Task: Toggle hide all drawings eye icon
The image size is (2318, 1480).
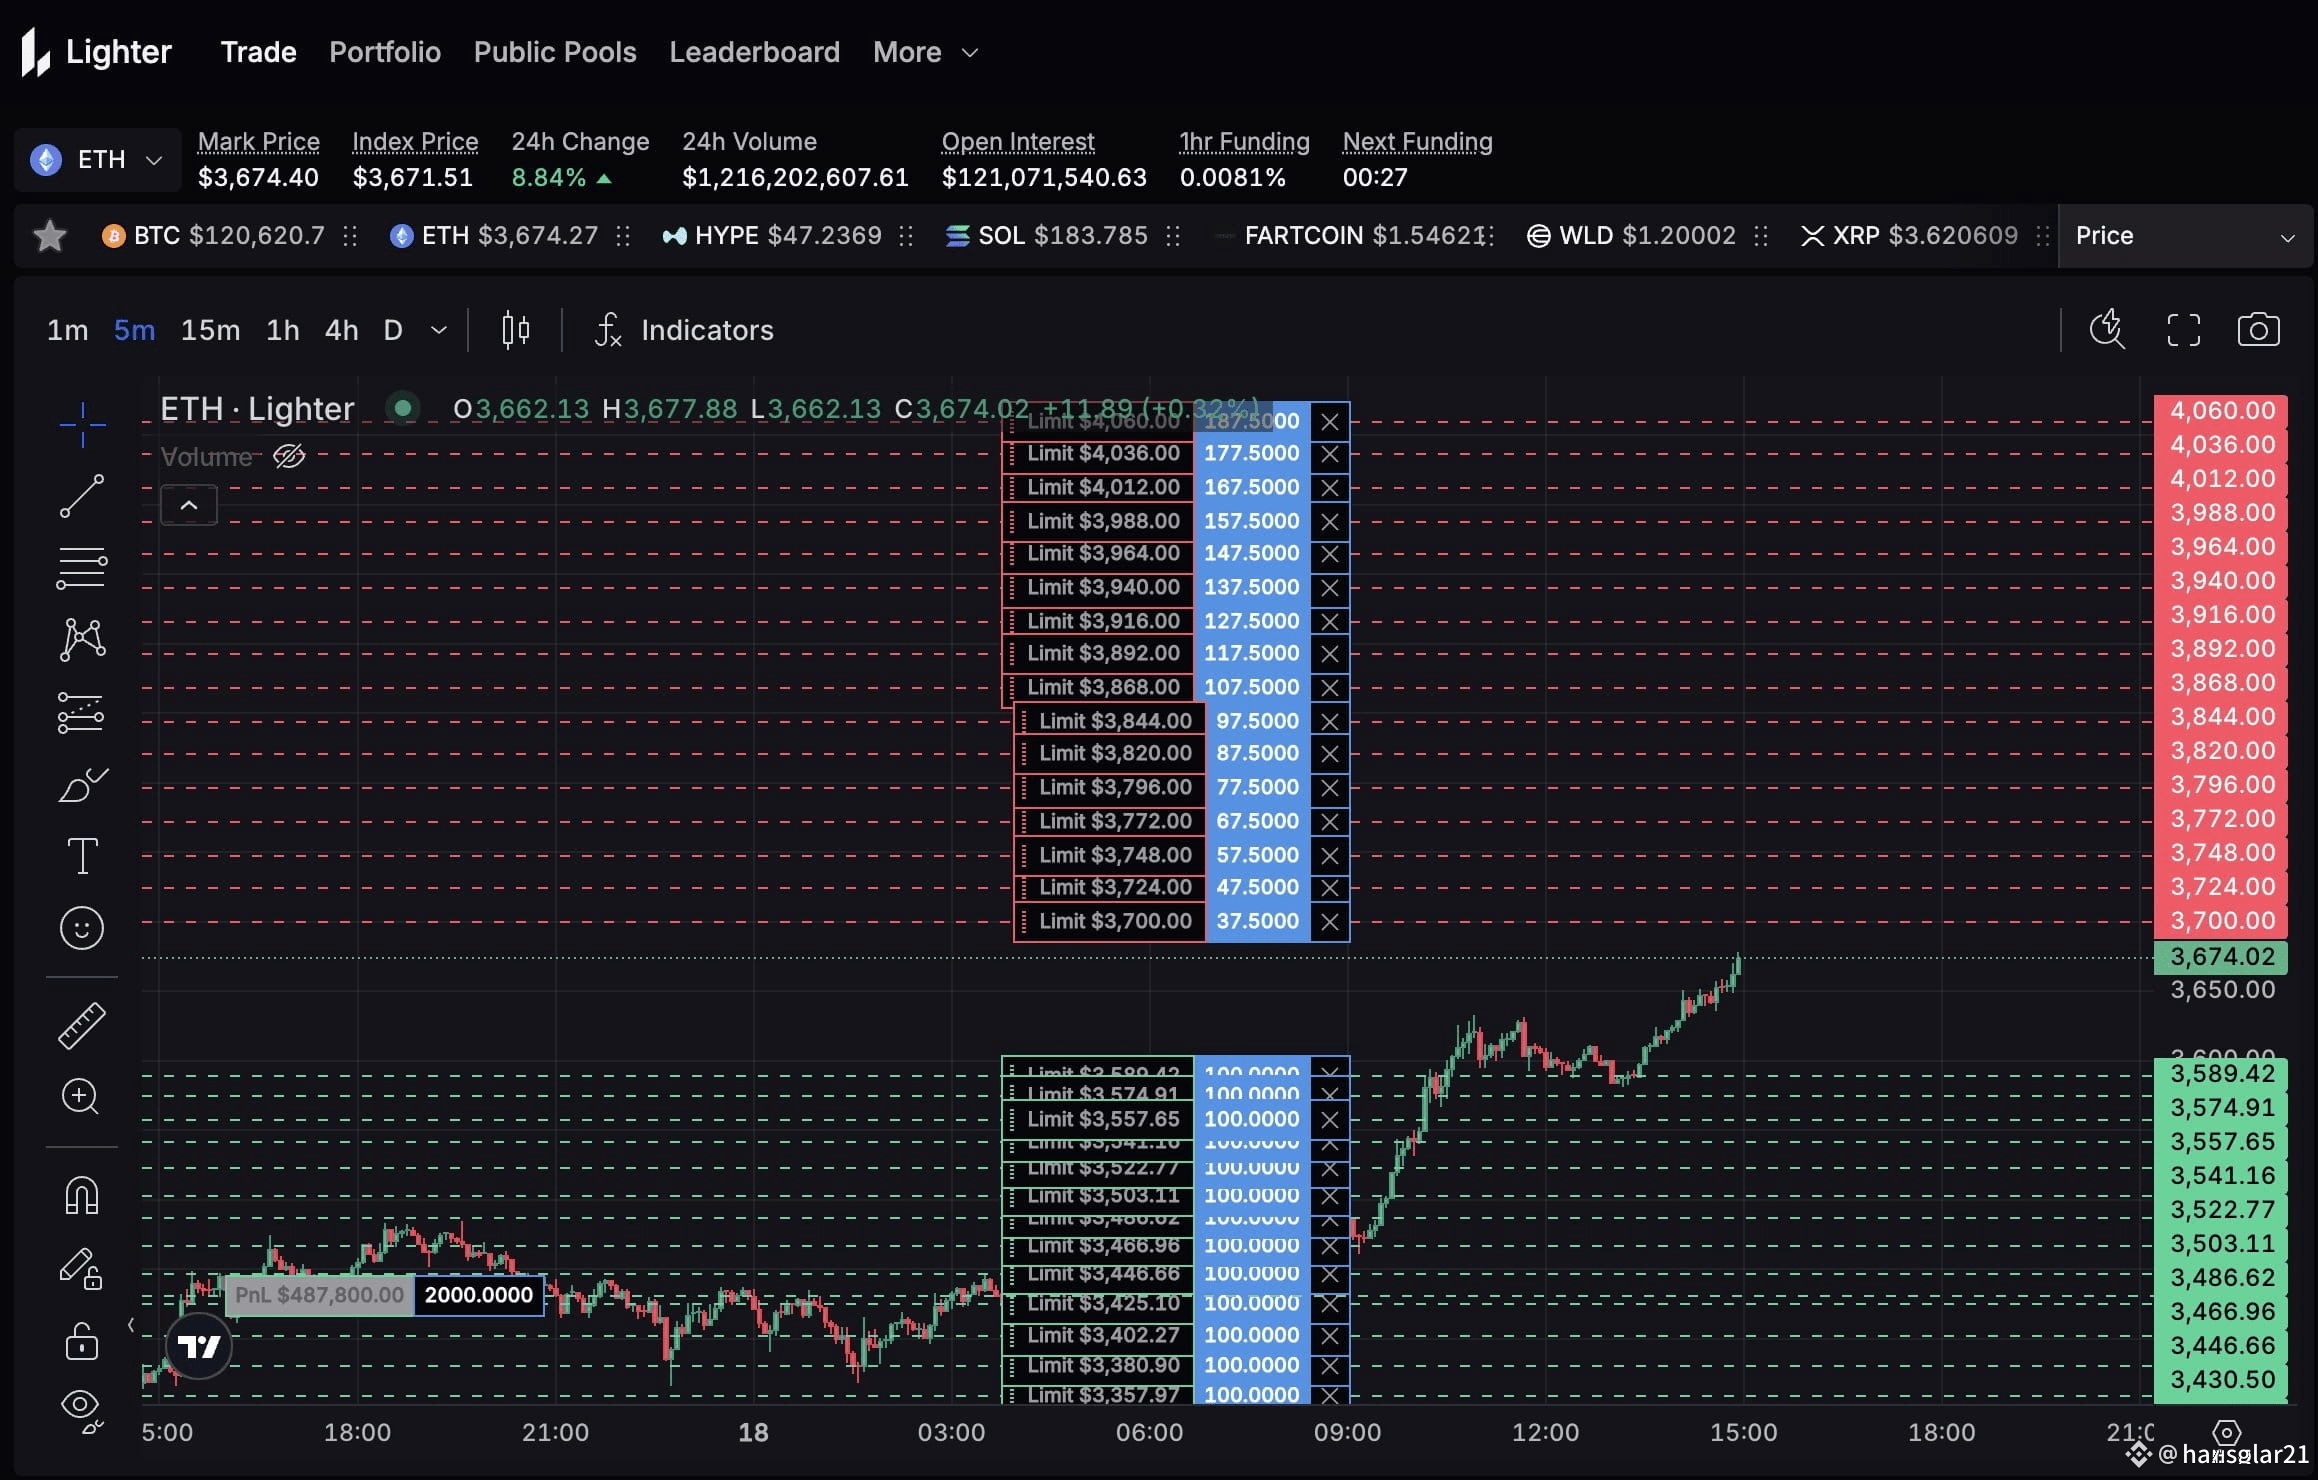Action: pos(82,1410)
